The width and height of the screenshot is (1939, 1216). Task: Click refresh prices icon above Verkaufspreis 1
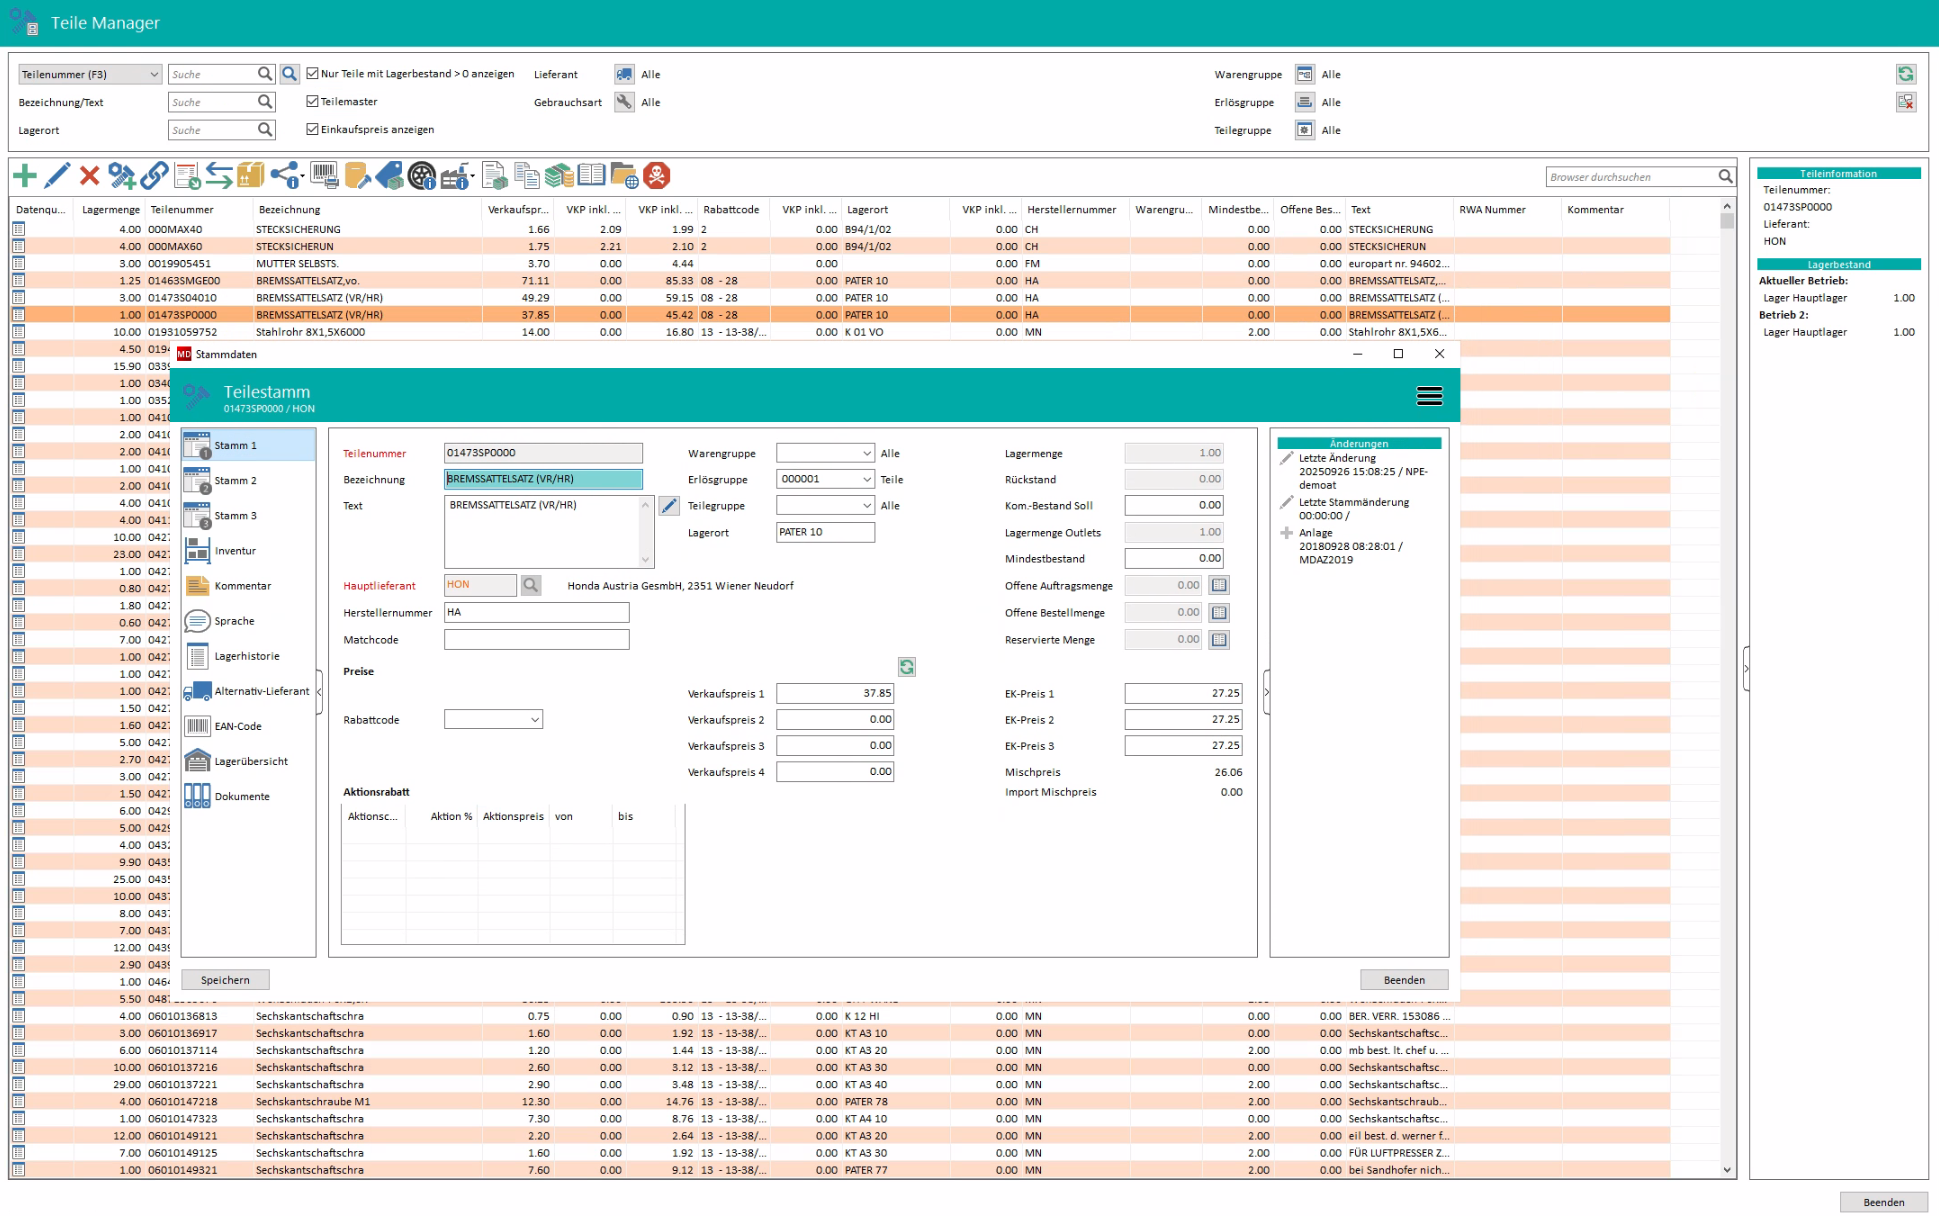coord(906,667)
